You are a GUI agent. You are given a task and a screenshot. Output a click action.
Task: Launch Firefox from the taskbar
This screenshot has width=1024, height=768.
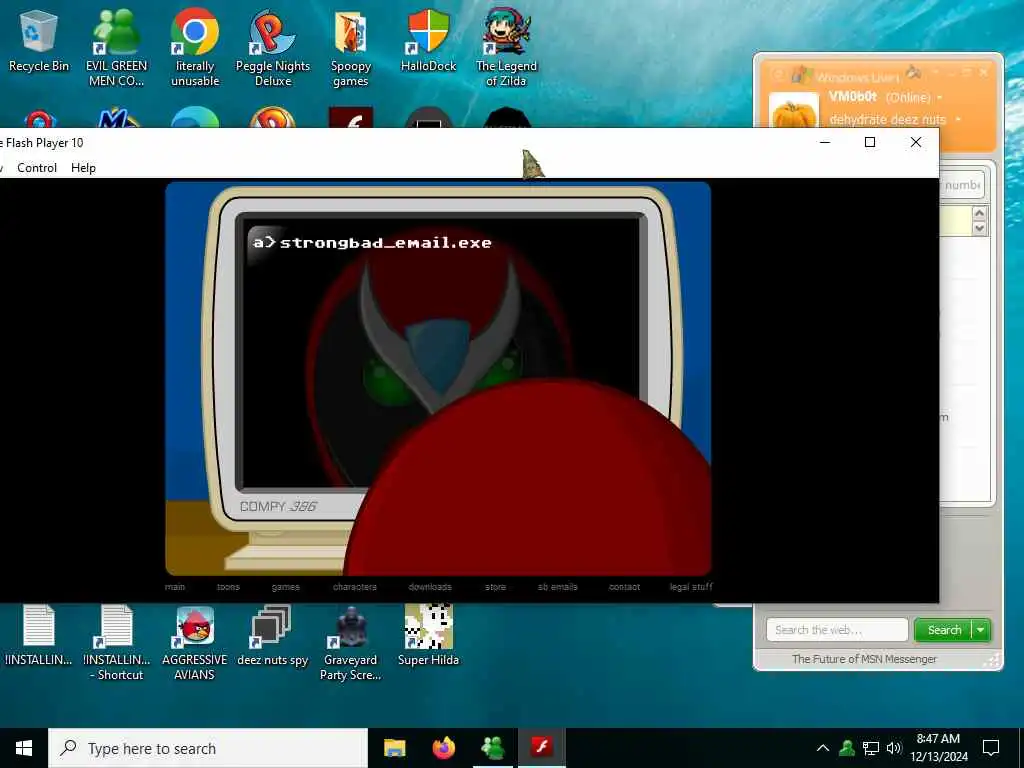point(443,748)
